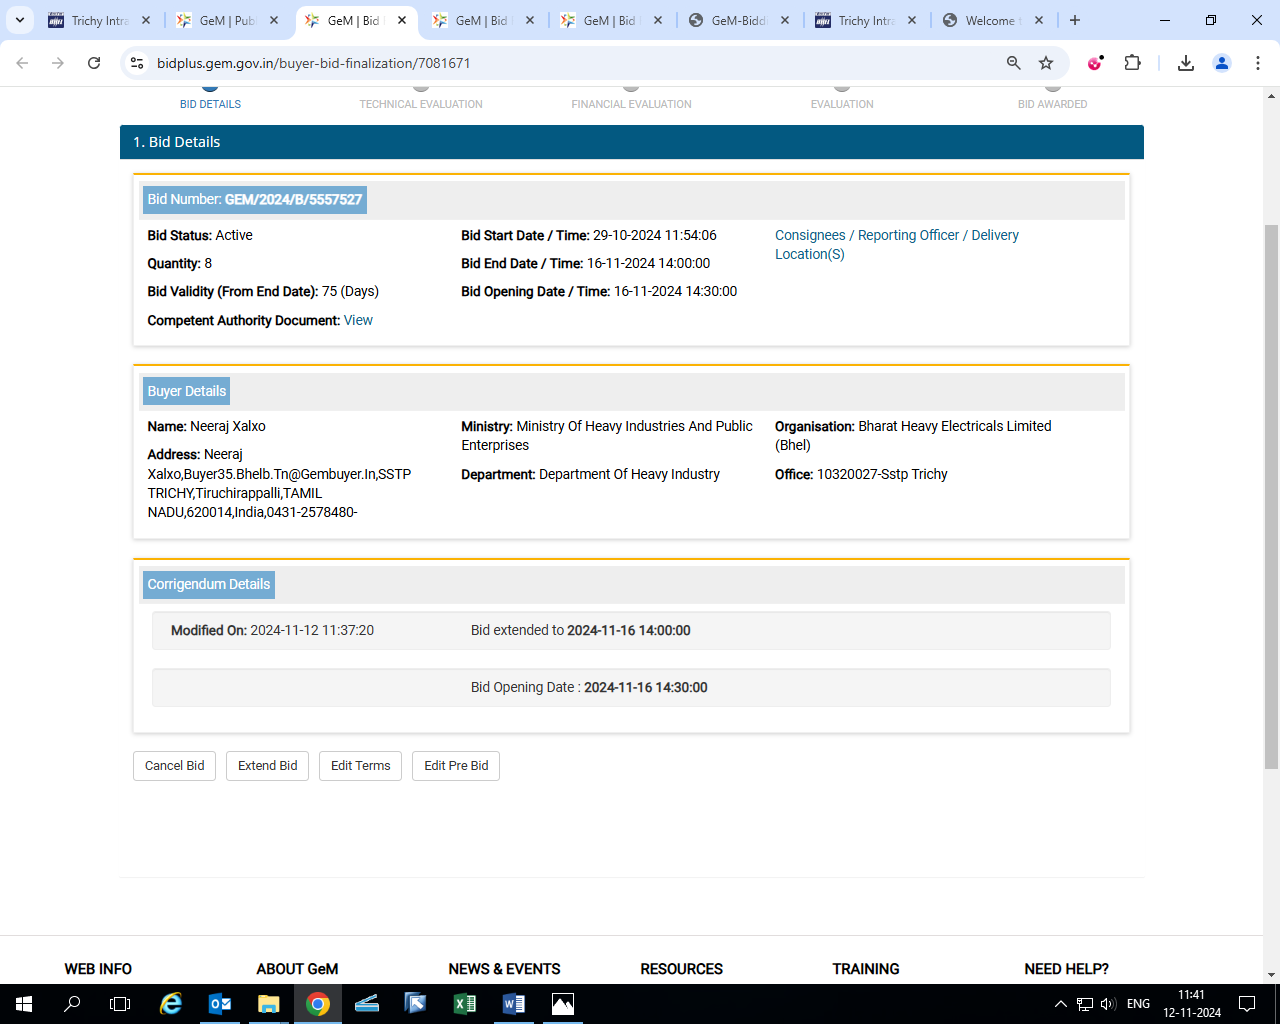Bookmark this page with the star icon
1280x1024 pixels.
(1046, 63)
